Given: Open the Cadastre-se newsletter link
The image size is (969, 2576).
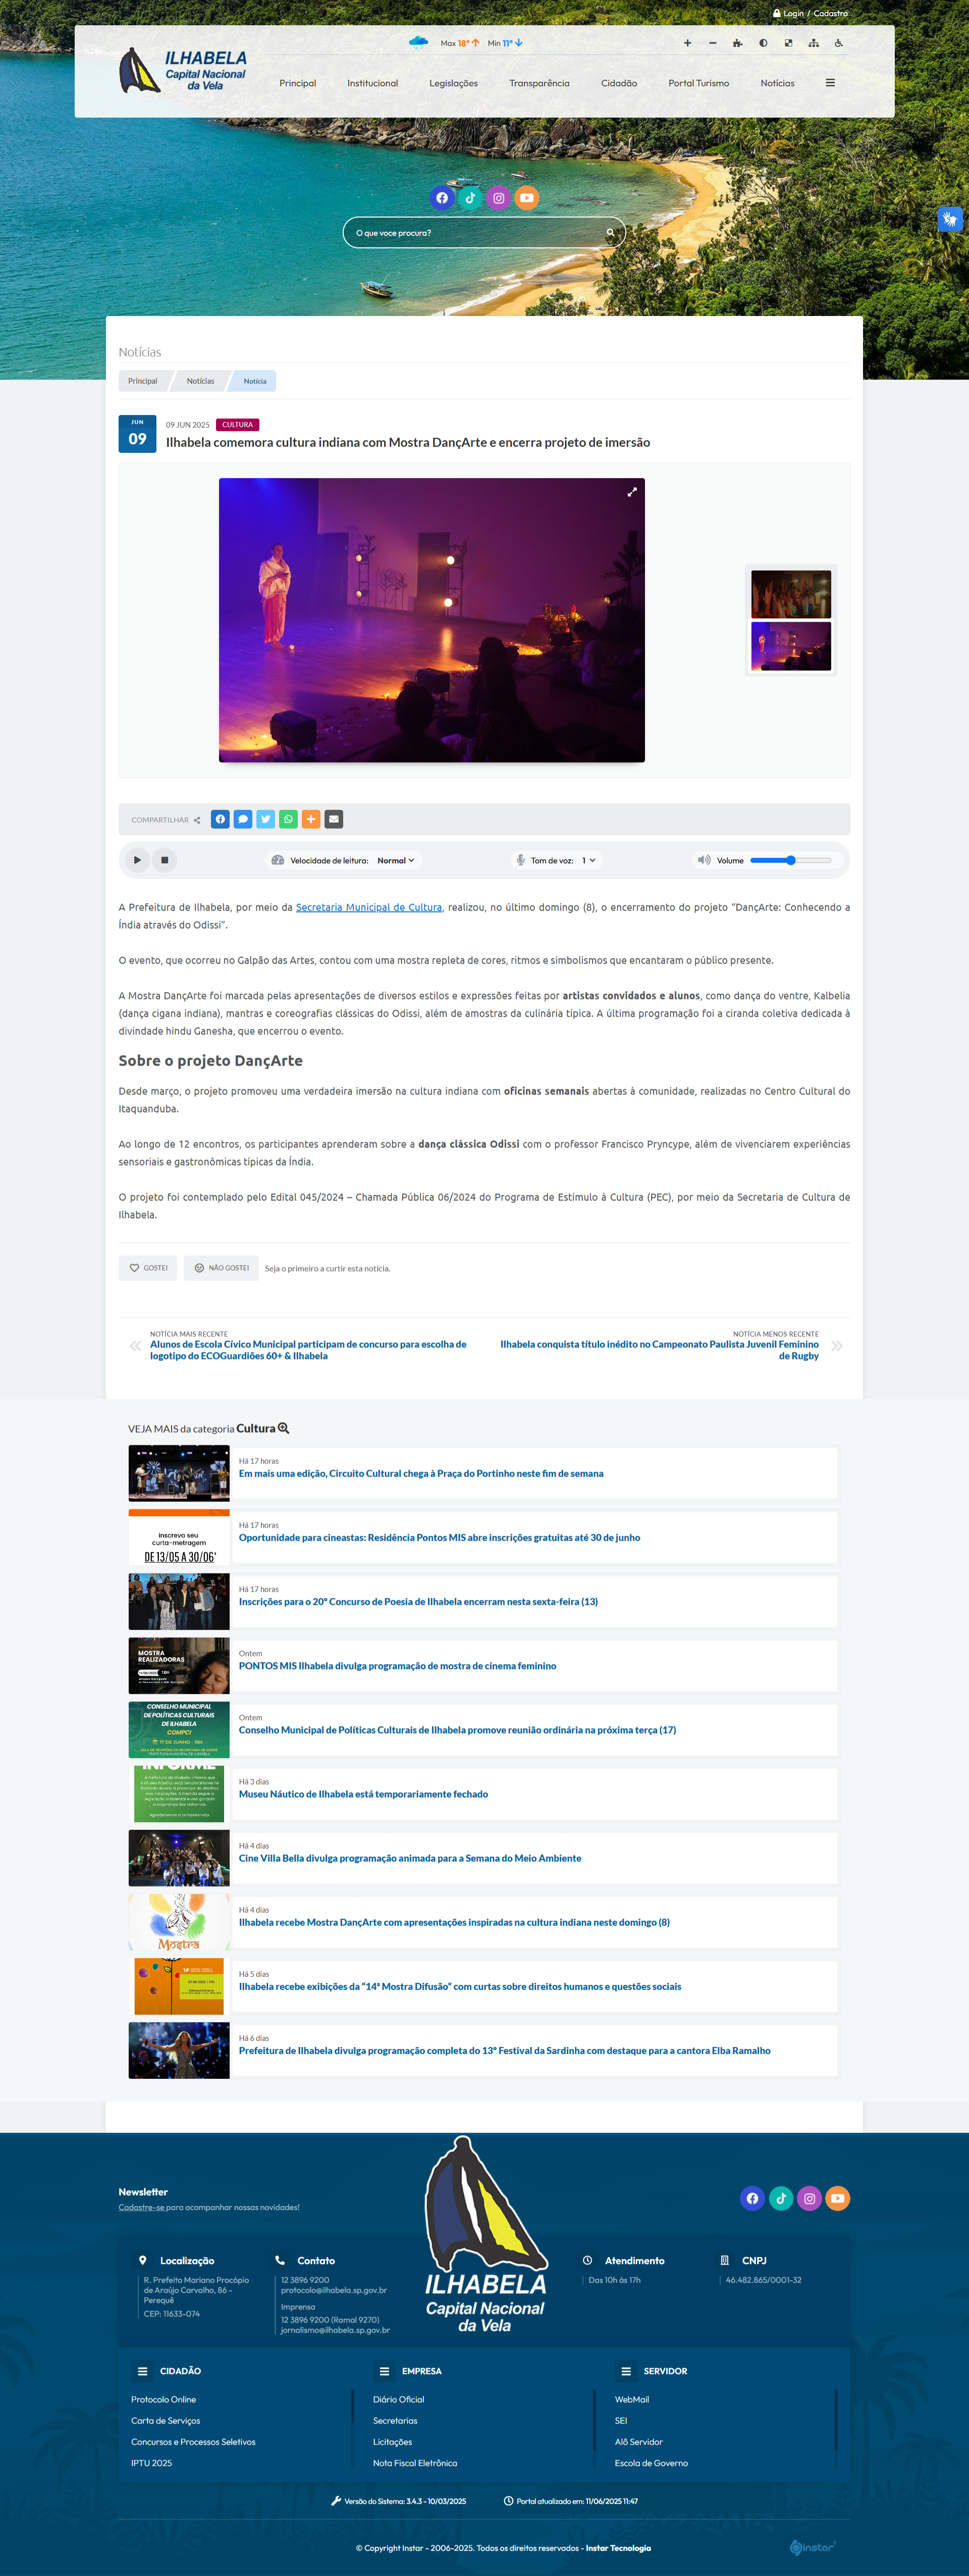Looking at the screenshot, I should click(141, 2207).
